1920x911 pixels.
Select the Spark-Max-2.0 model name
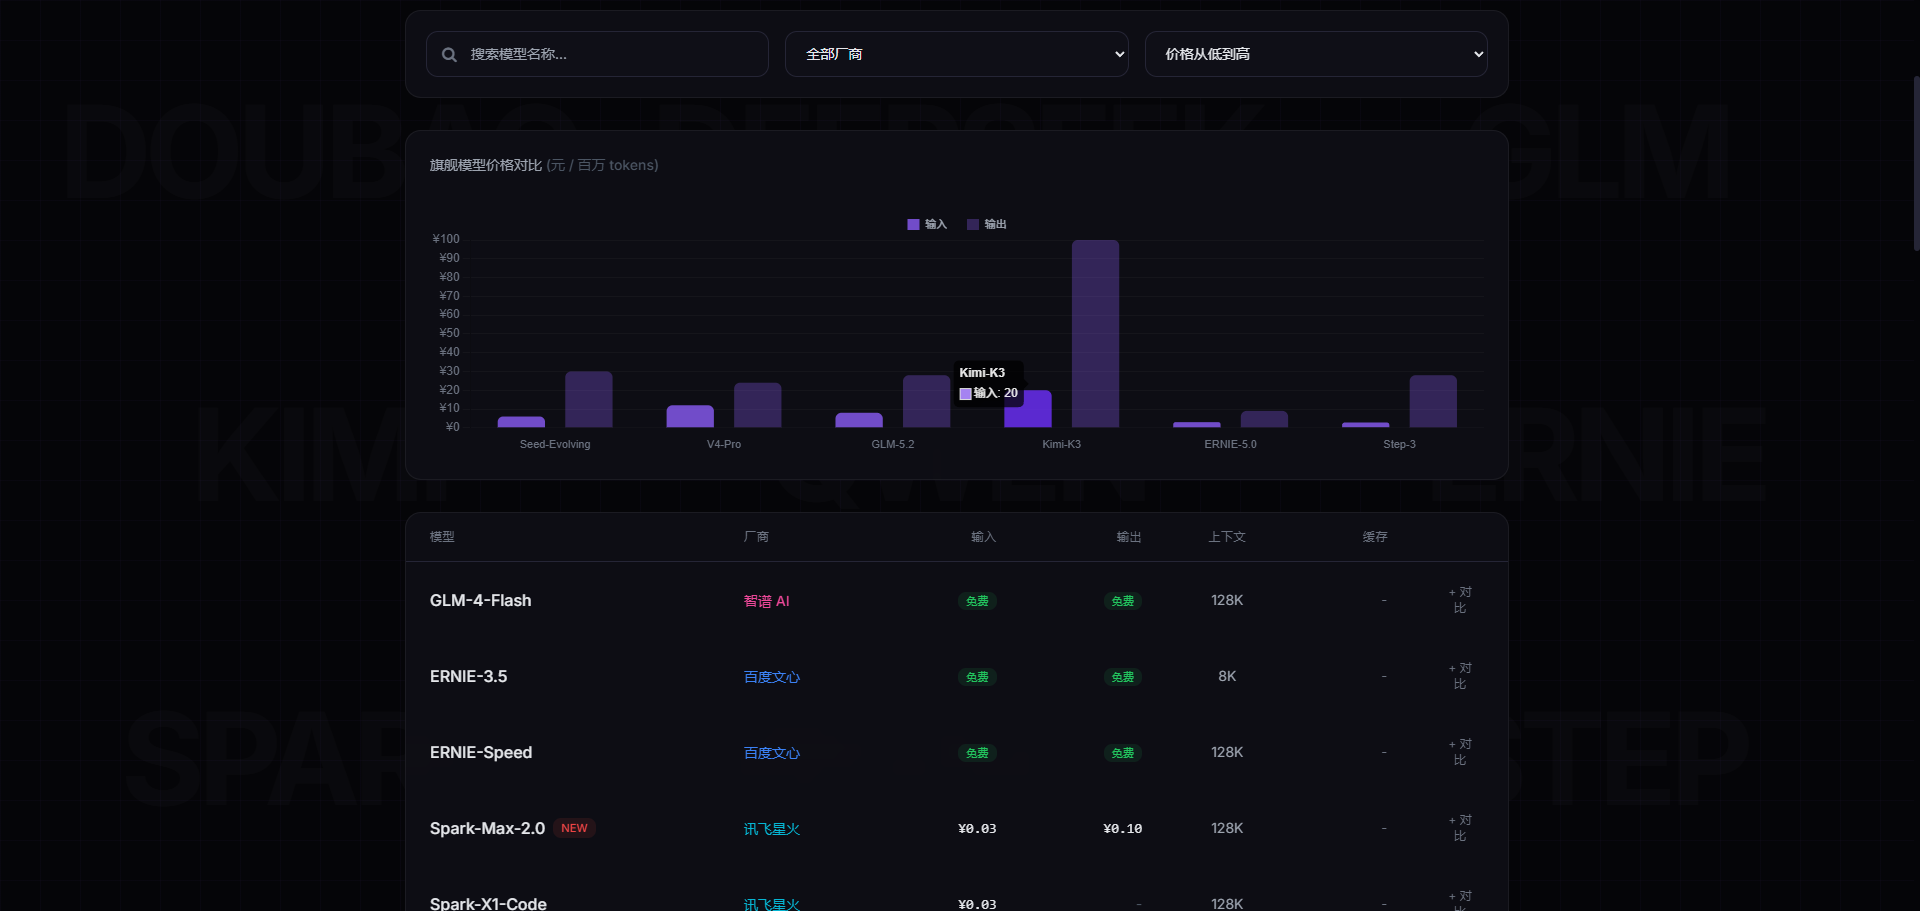point(488,828)
